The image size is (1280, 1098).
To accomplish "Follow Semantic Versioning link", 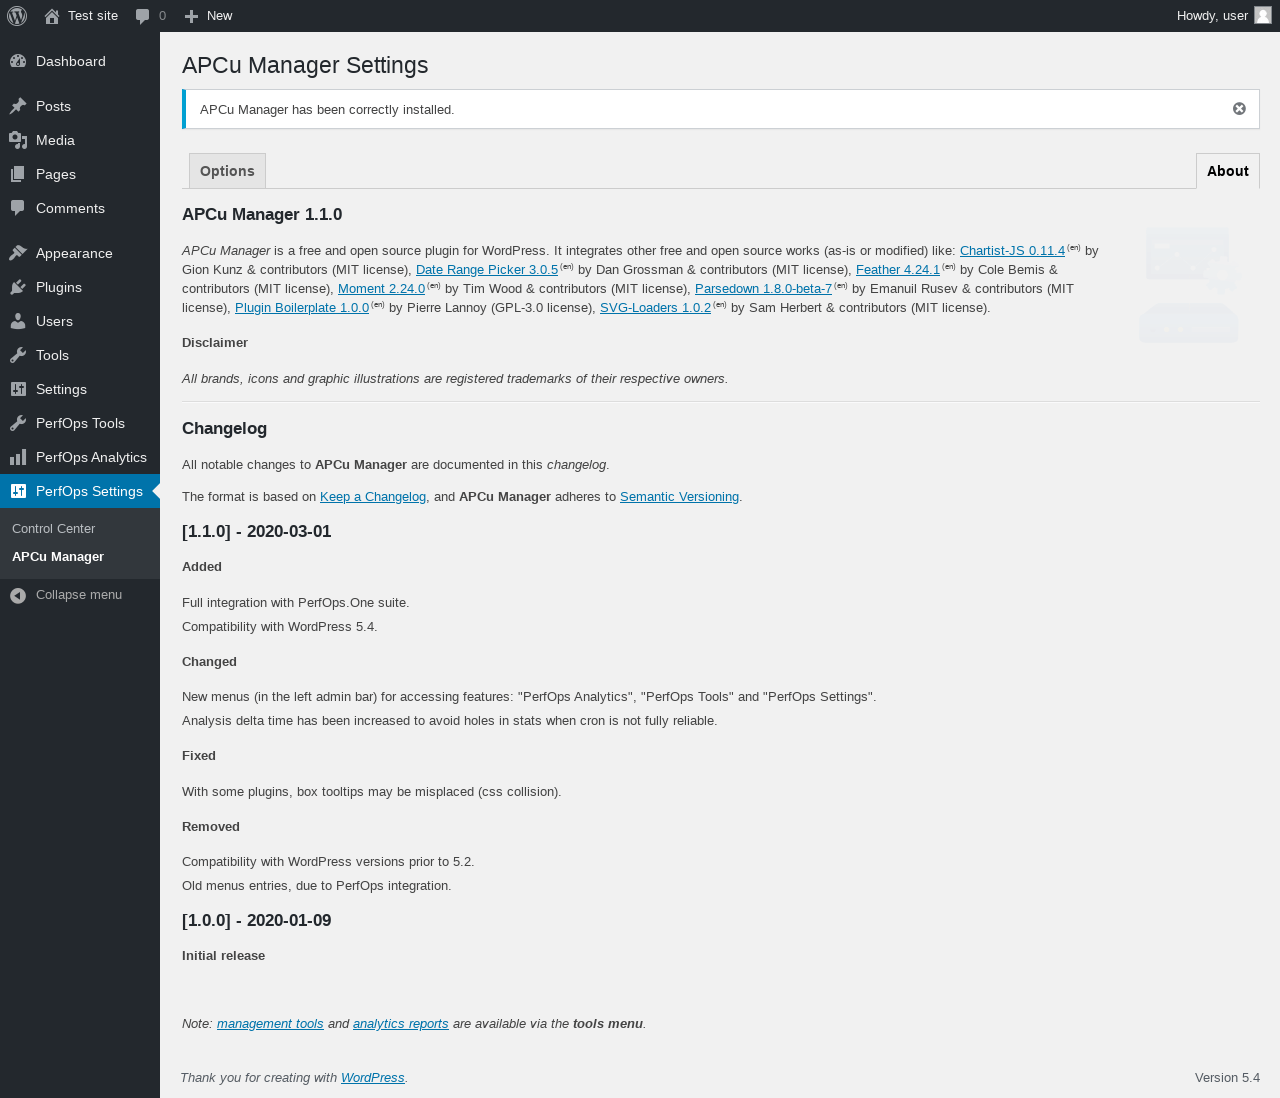I will click(679, 497).
